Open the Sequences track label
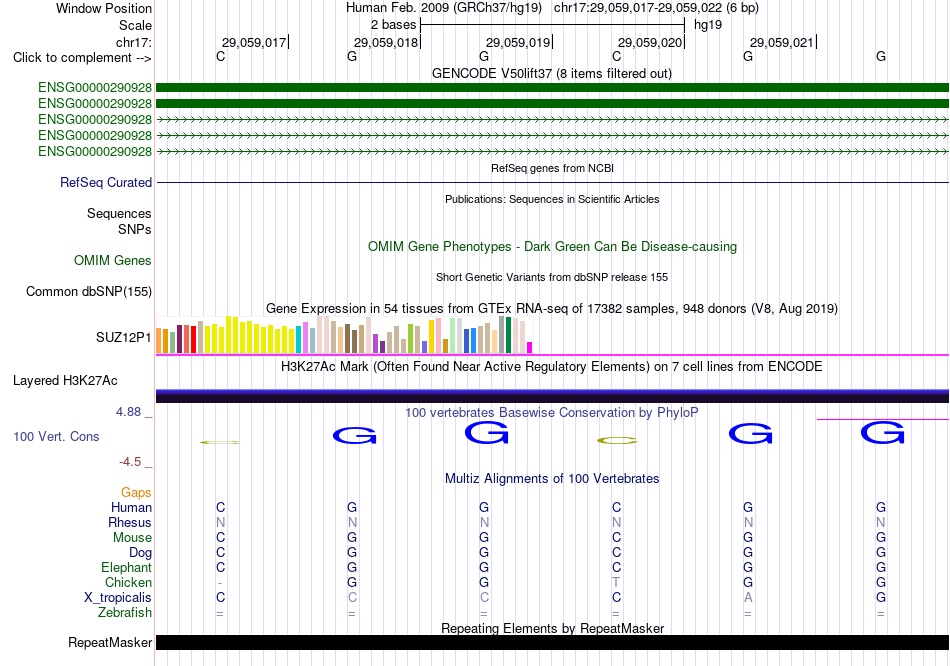This screenshot has width=950, height=666. [x=119, y=213]
